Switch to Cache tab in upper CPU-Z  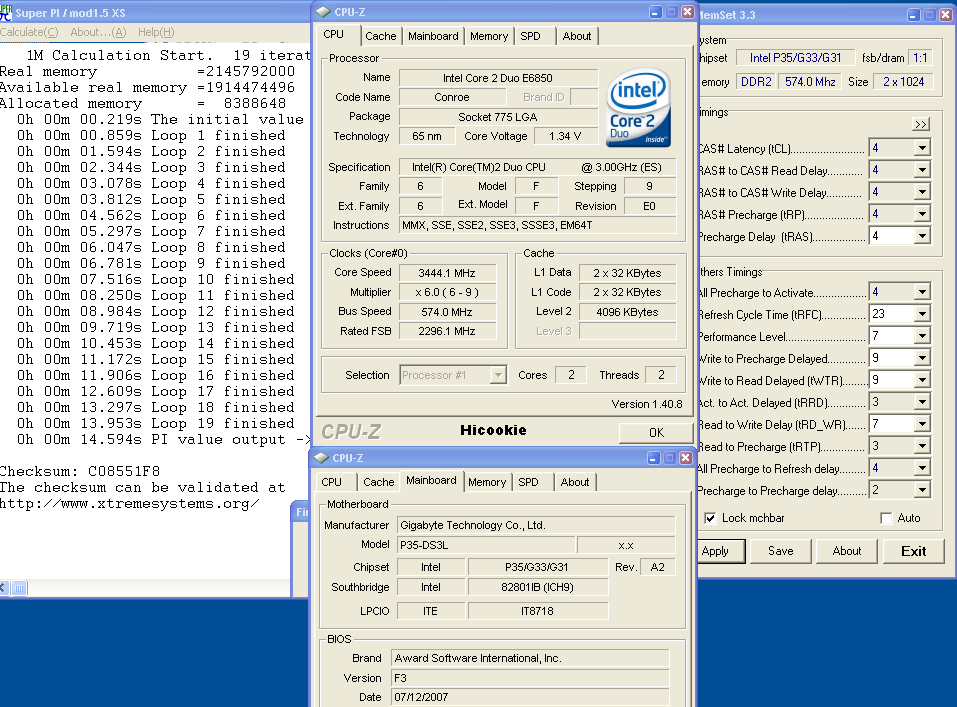pos(381,36)
